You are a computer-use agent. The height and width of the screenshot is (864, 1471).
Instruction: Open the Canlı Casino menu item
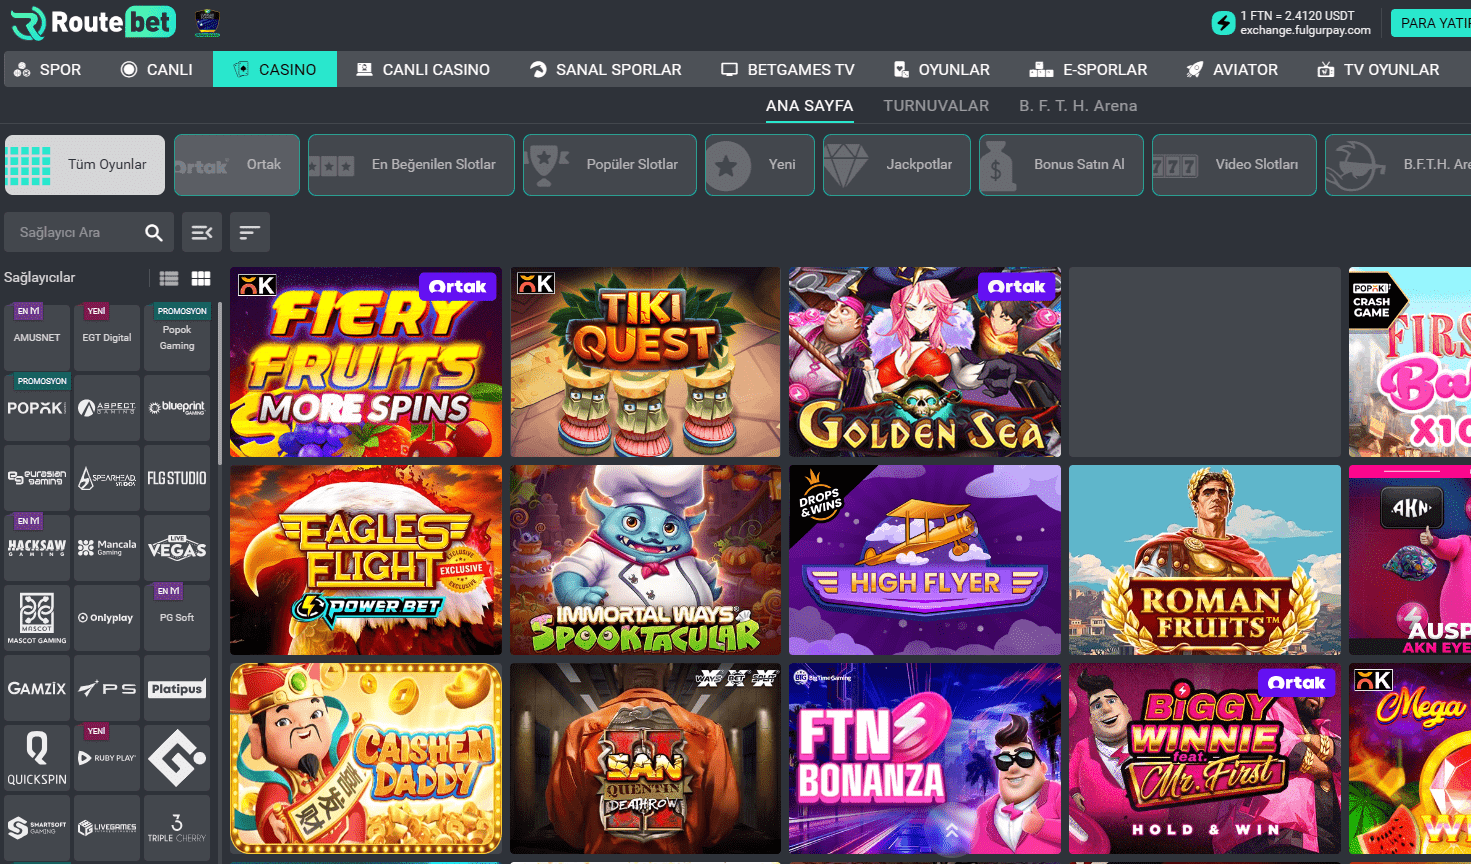[423, 69]
